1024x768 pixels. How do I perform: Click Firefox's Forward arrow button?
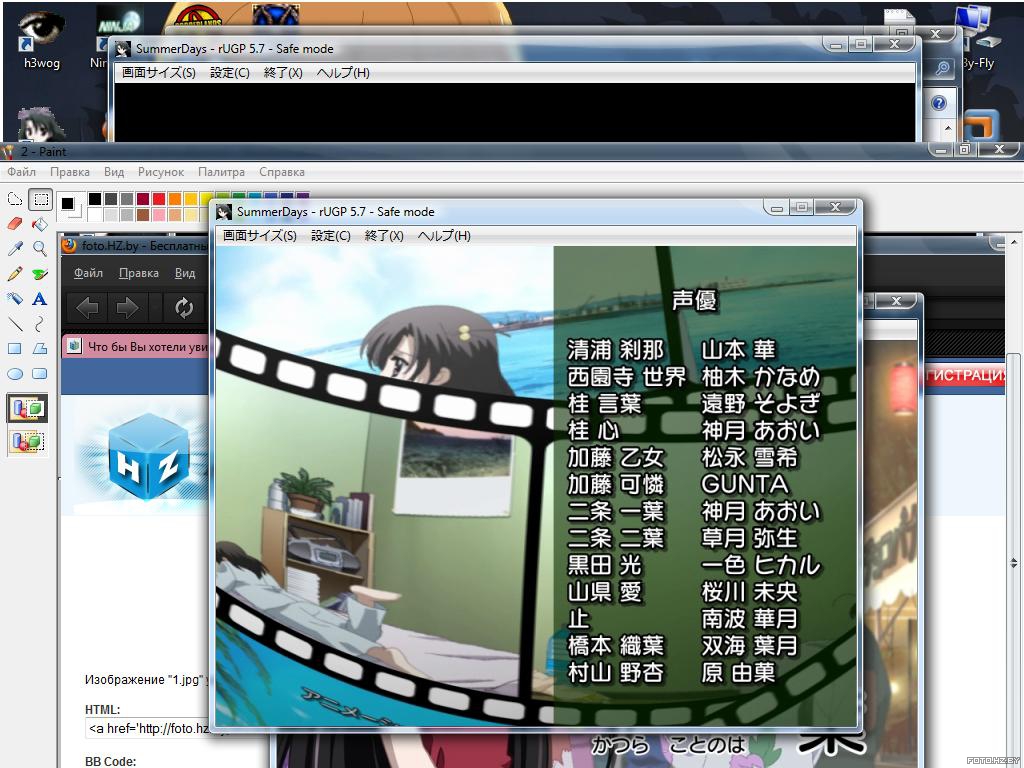[127, 307]
